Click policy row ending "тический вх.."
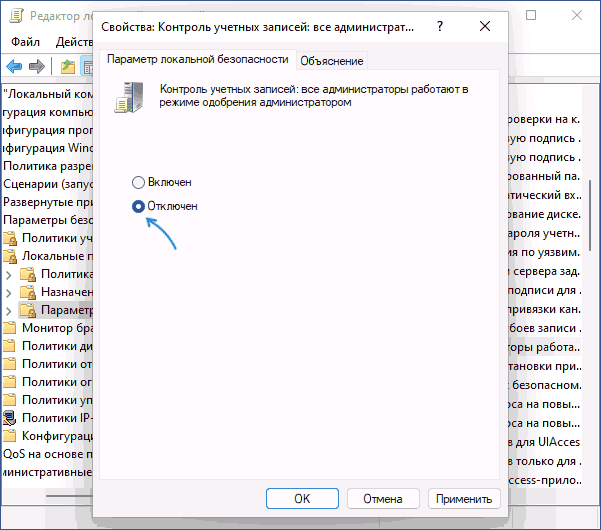 [x=545, y=195]
